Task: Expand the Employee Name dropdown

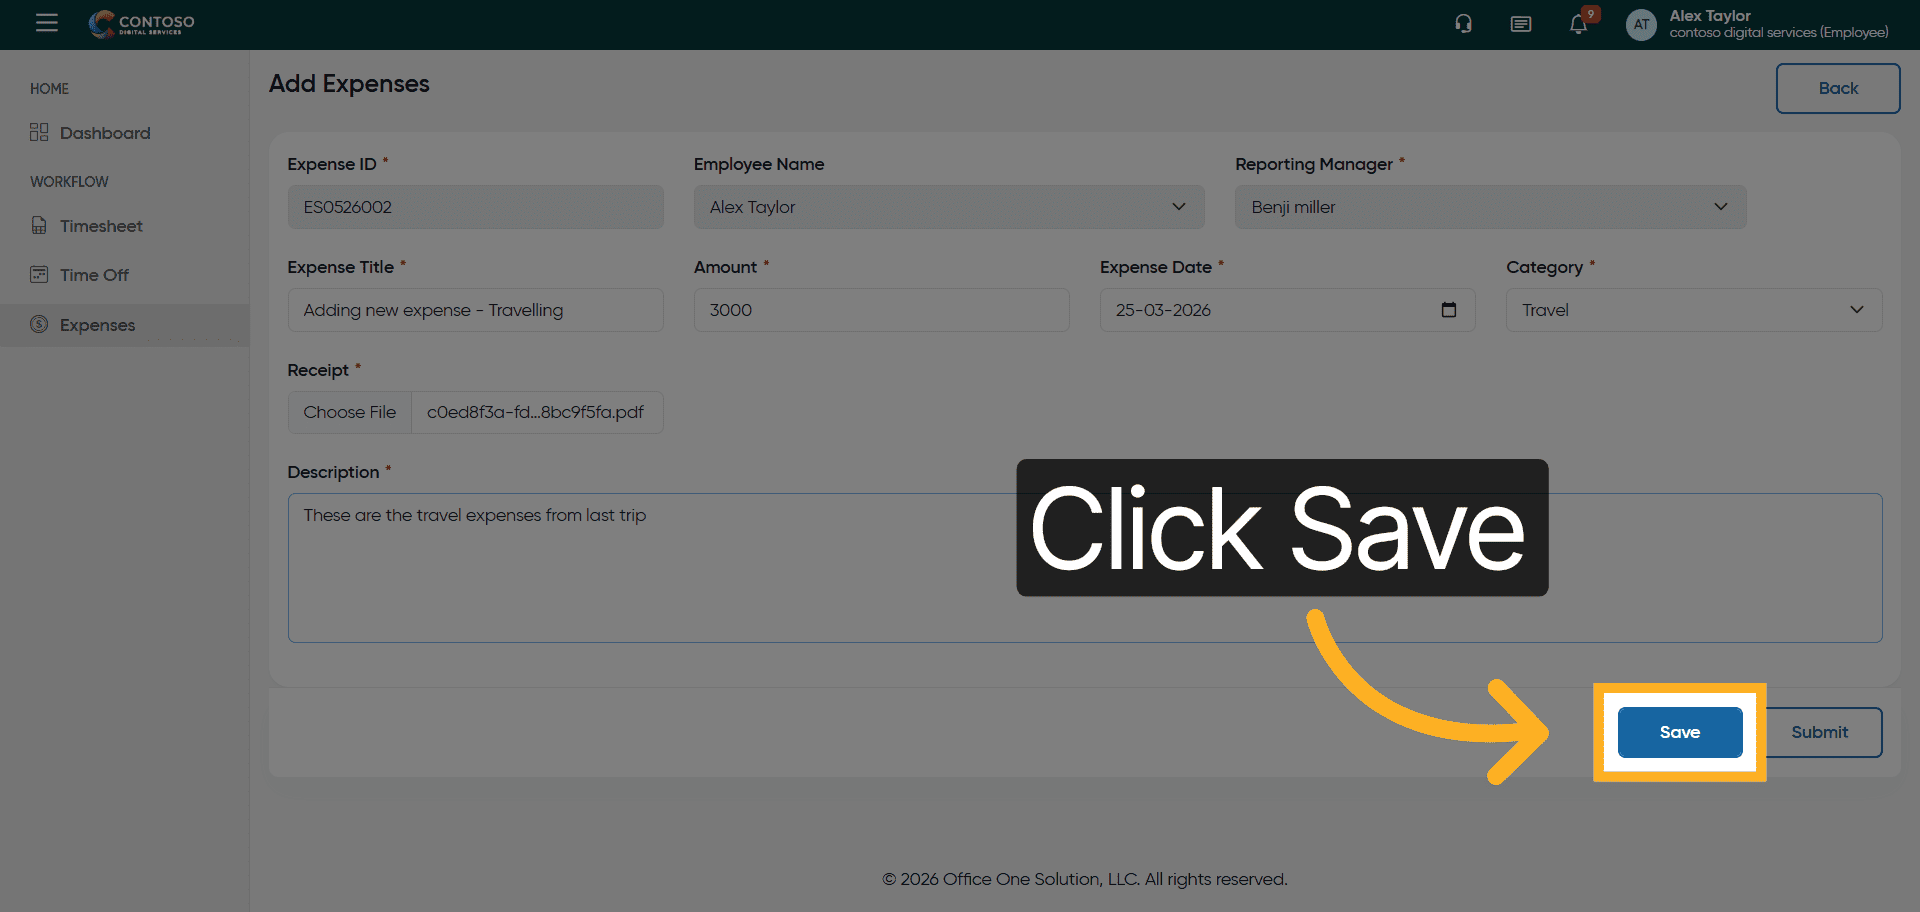Action: coord(949,207)
